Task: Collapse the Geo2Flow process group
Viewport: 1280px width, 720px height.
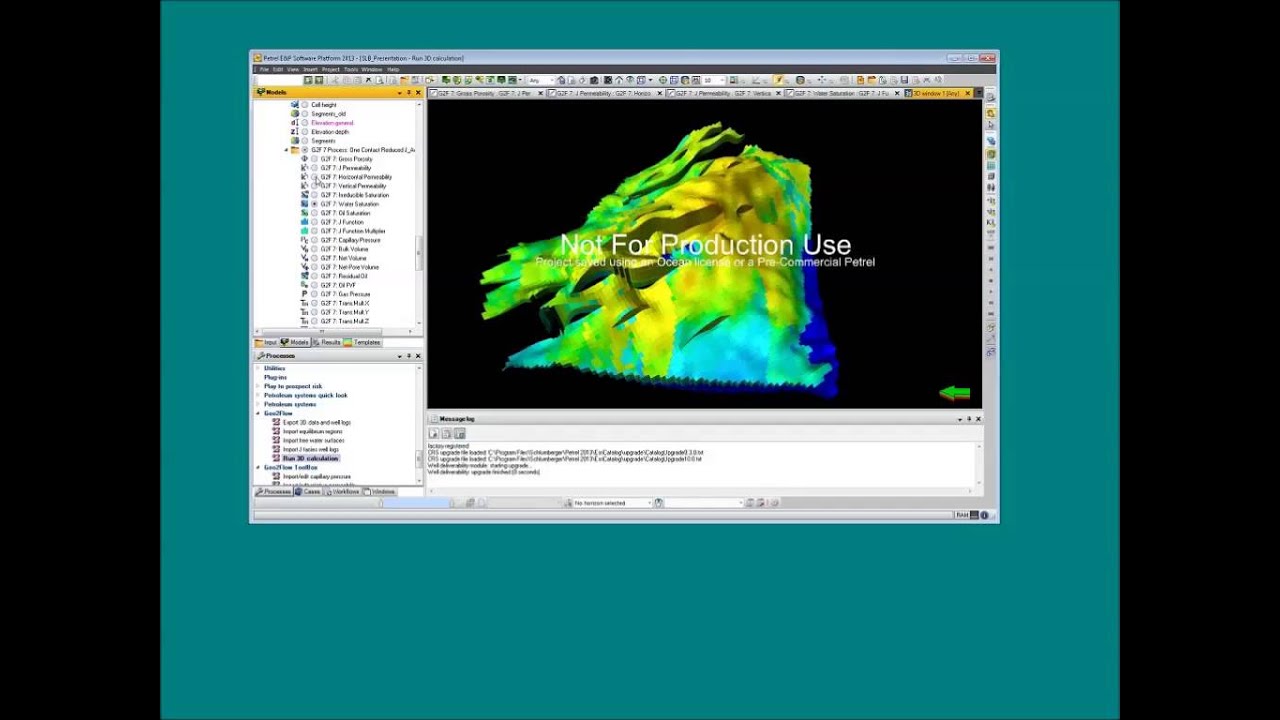Action: coord(258,413)
